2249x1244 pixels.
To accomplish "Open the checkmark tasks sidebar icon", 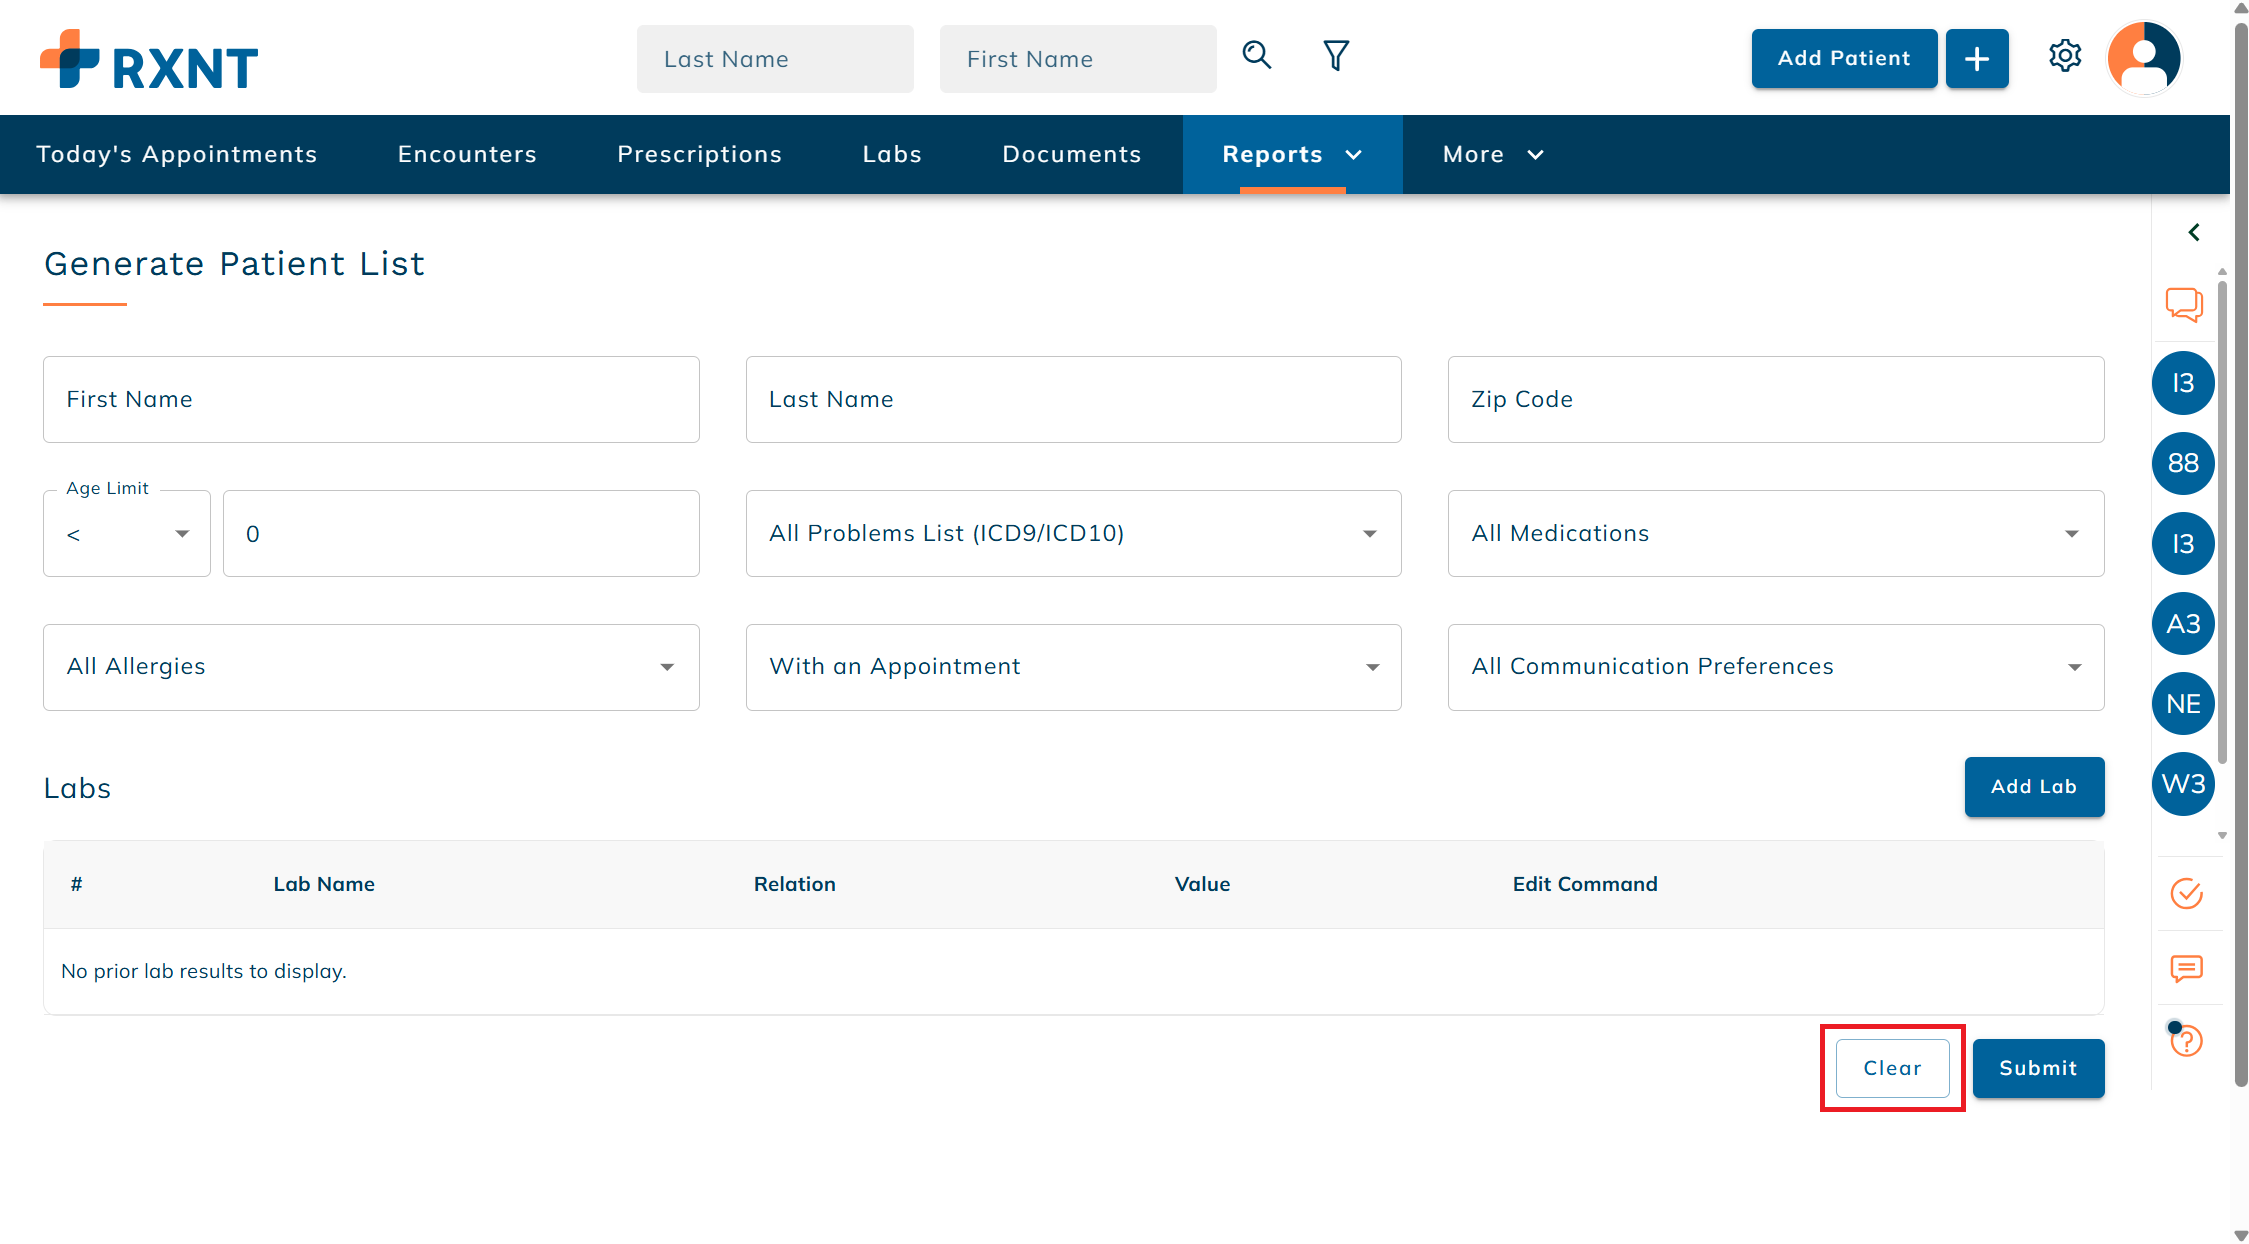I will click(2187, 893).
